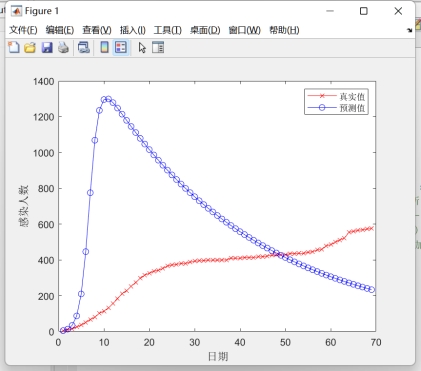Image resolution: width=421 pixels, height=371 pixels.
Task: Open the Property Inspector icon
Action: pos(158,47)
